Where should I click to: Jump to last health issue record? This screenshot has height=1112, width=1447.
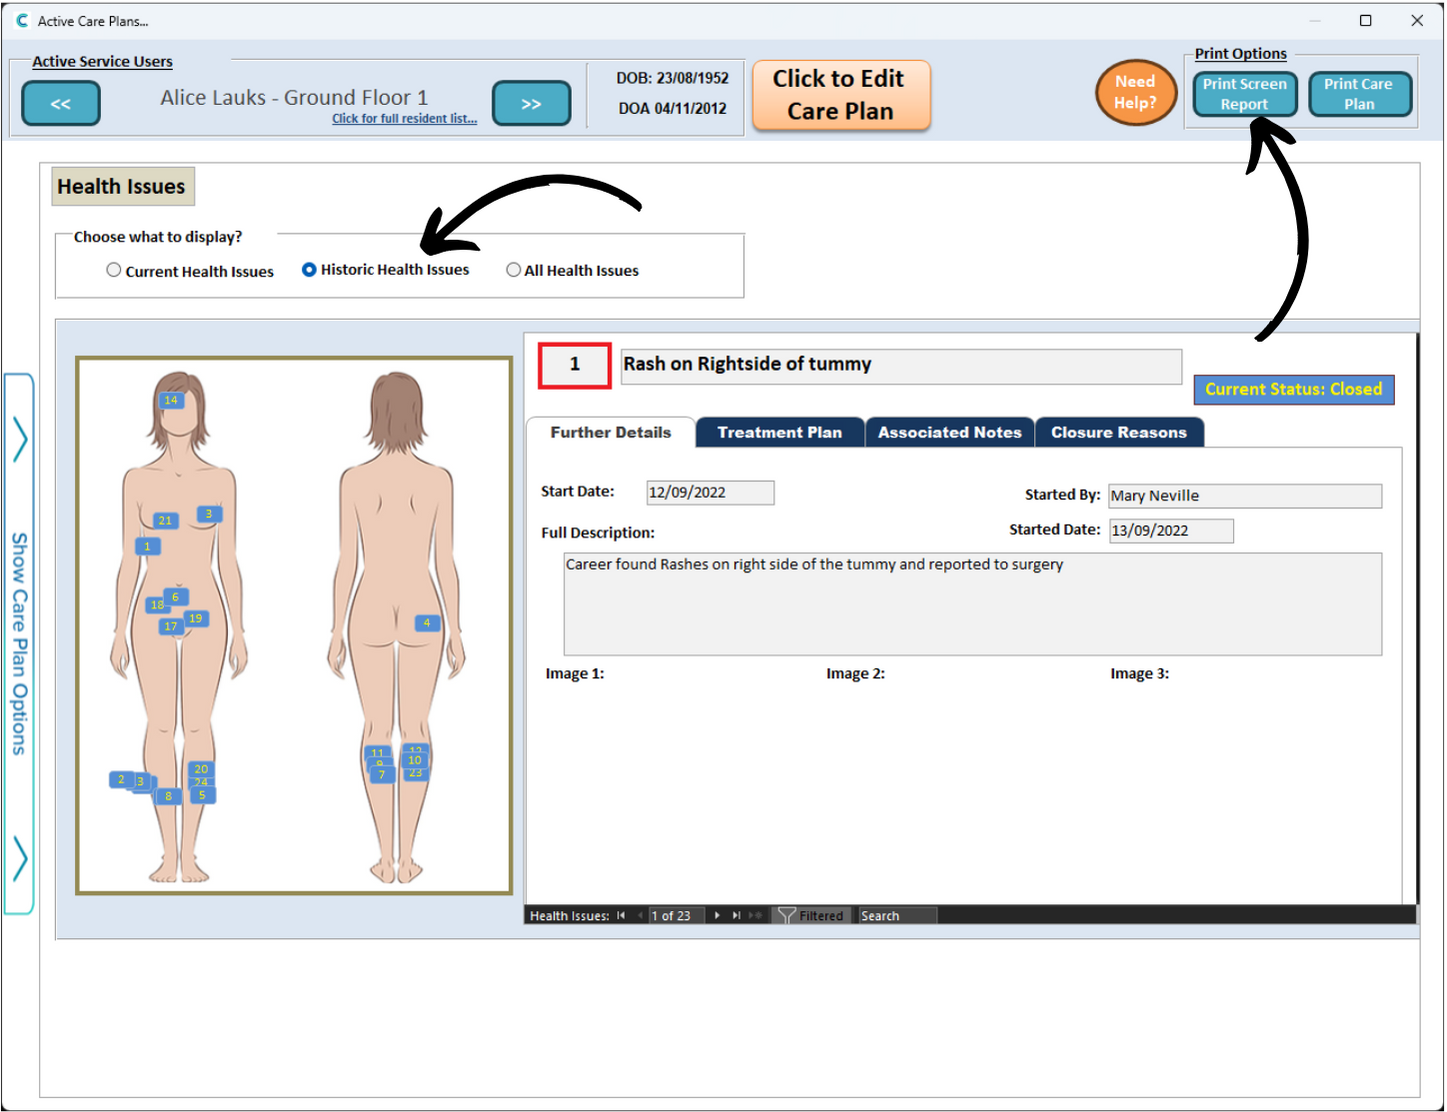[x=736, y=915]
